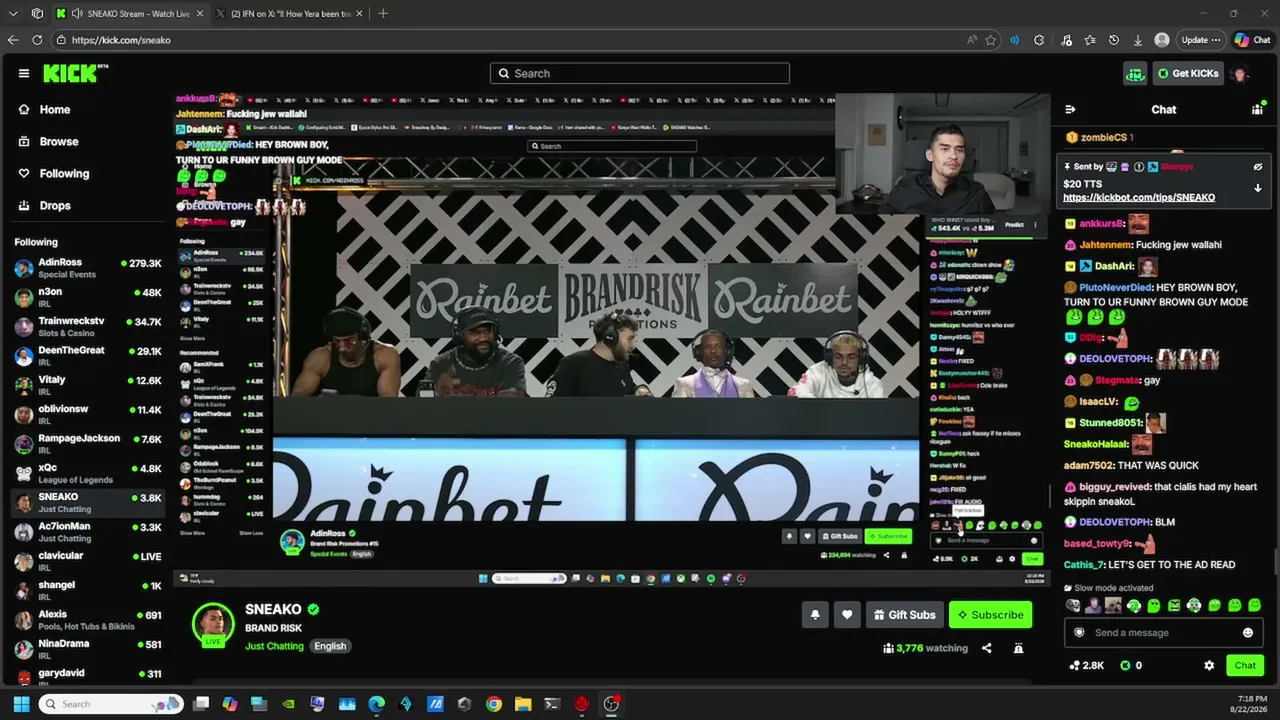Expand the pinned message down arrow
This screenshot has width=1280, height=720.
pyautogui.click(x=1258, y=188)
